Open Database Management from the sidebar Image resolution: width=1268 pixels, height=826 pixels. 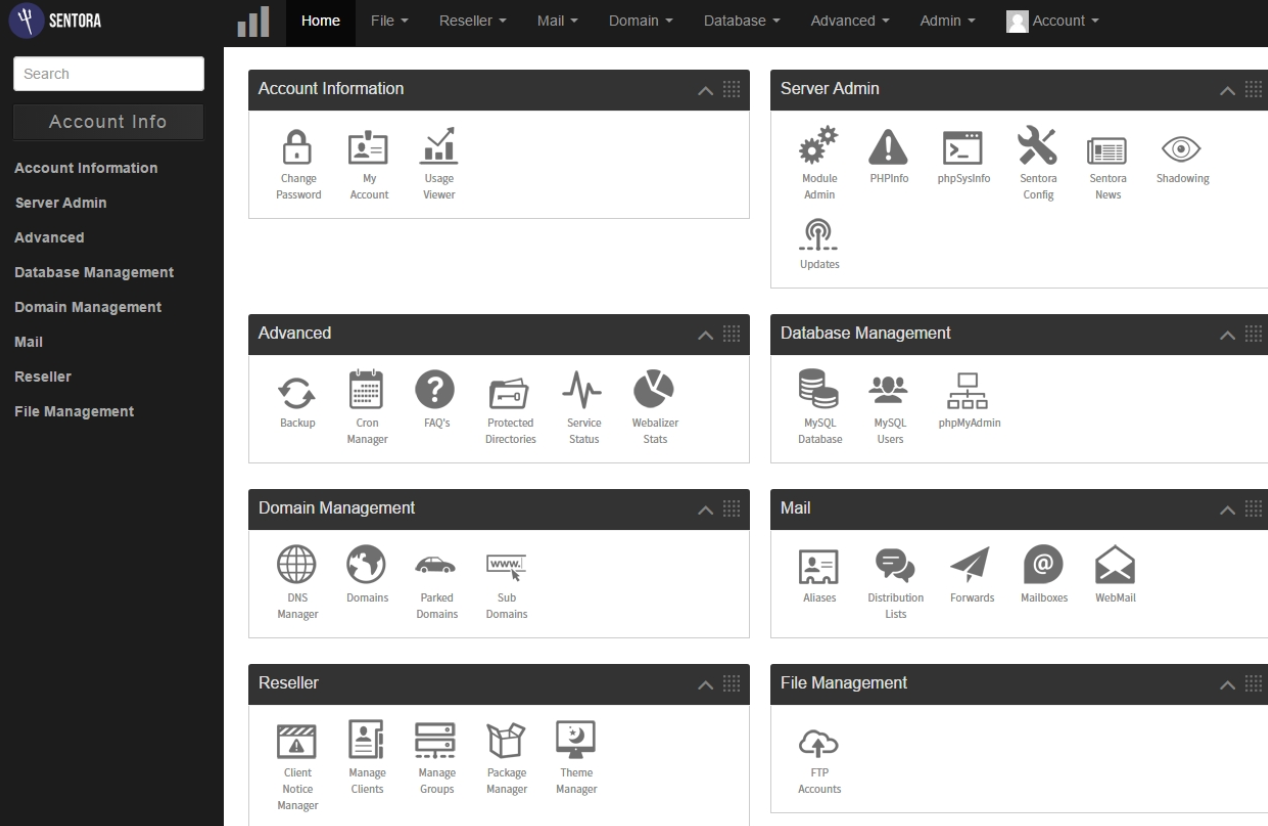94,271
